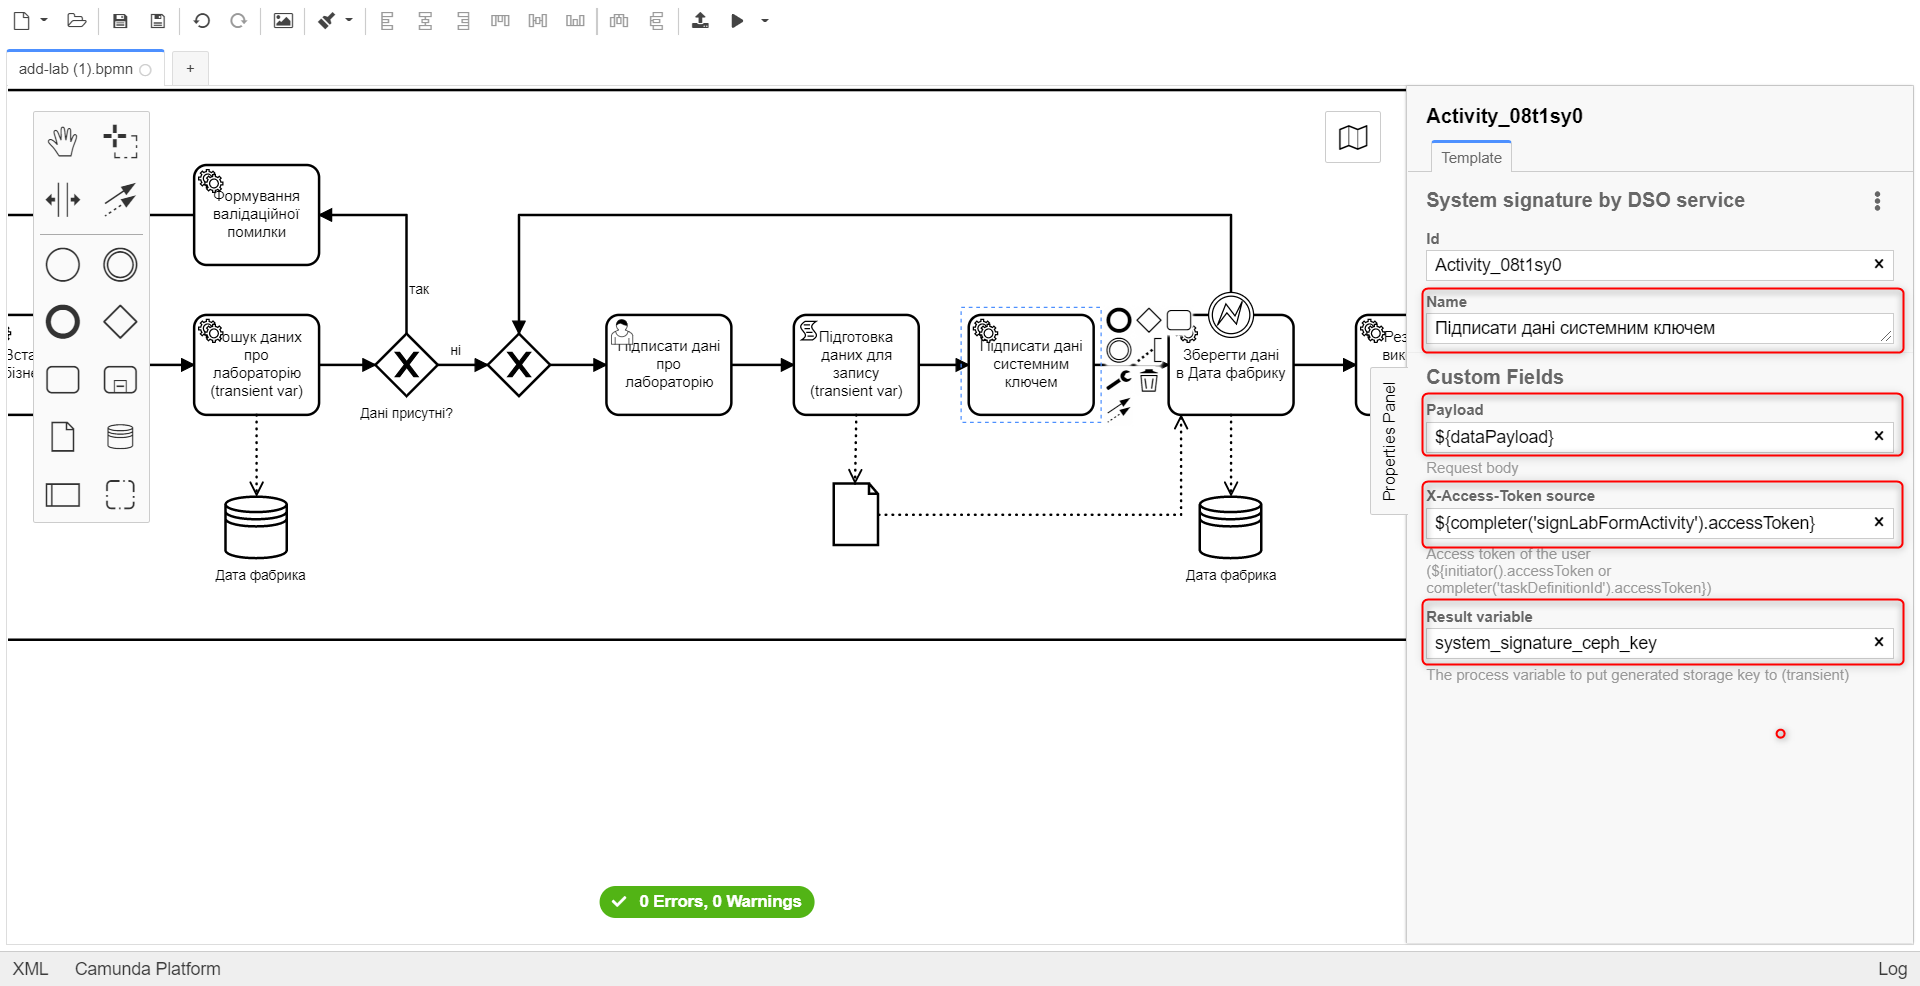Open the new-file dropdown arrow
Viewport: 1920px width, 986px height.
pyautogui.click(x=44, y=20)
